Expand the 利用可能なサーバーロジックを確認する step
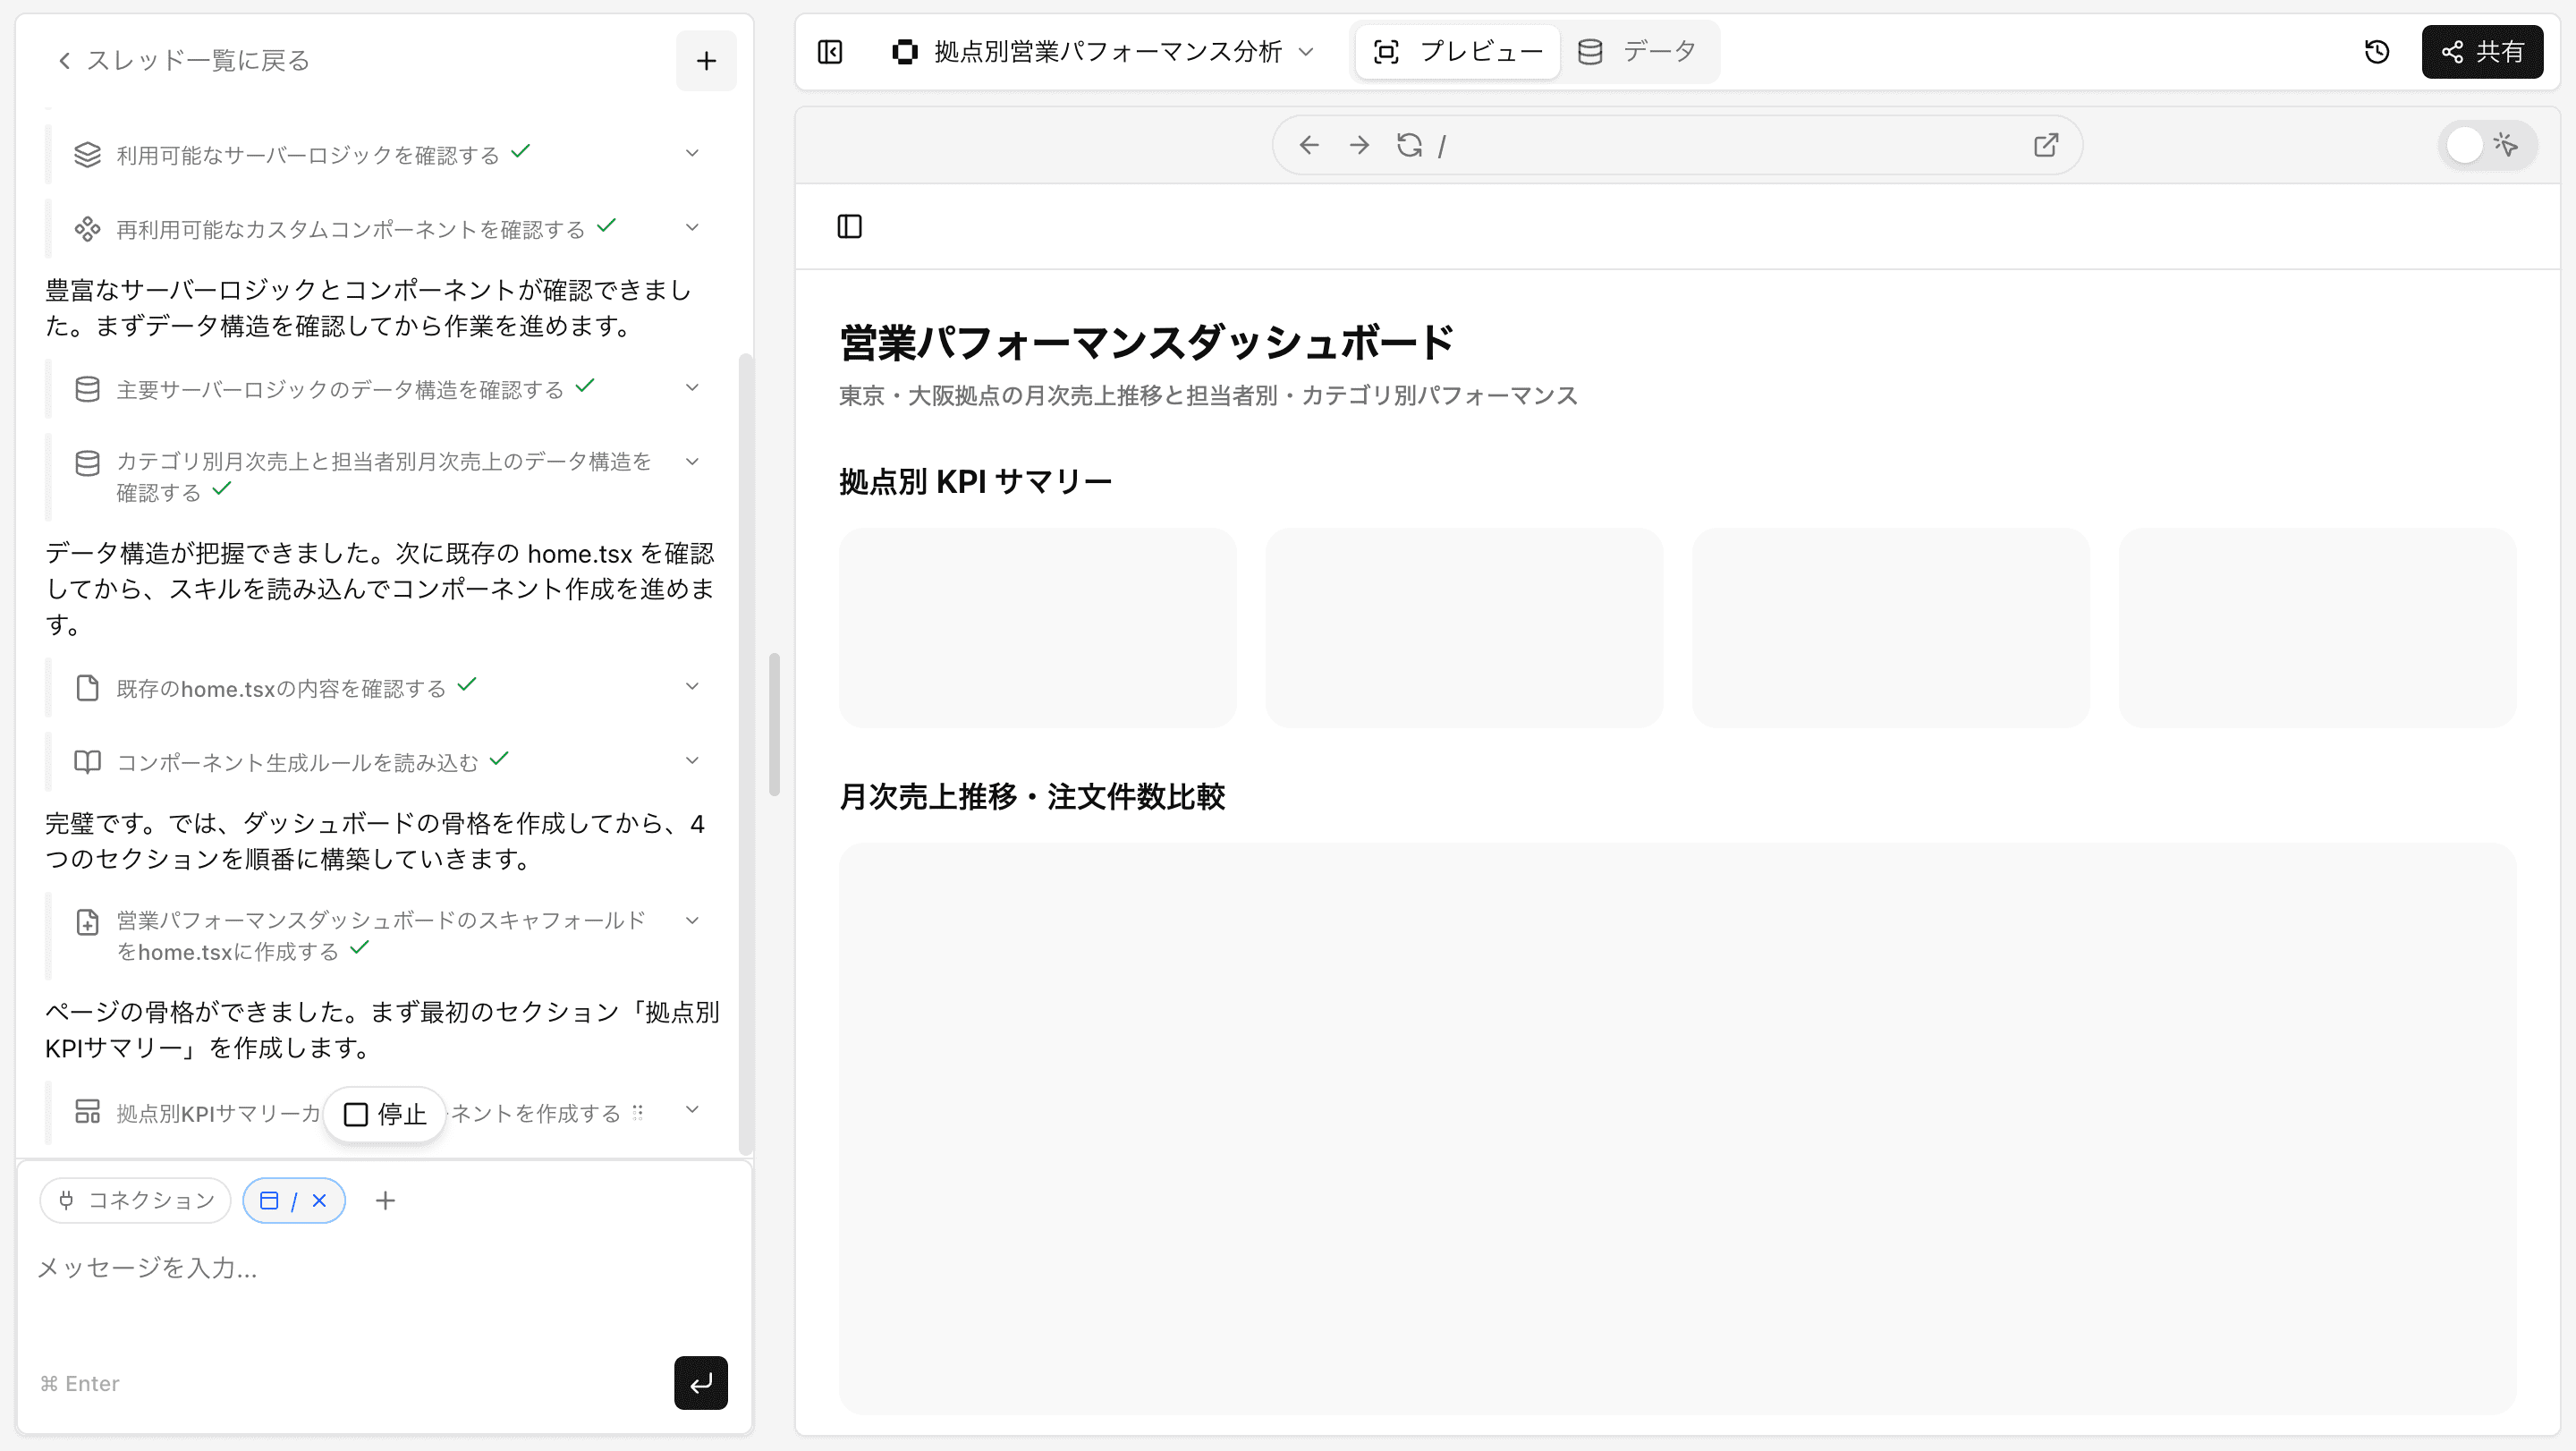The width and height of the screenshot is (2576, 1451). coord(692,152)
